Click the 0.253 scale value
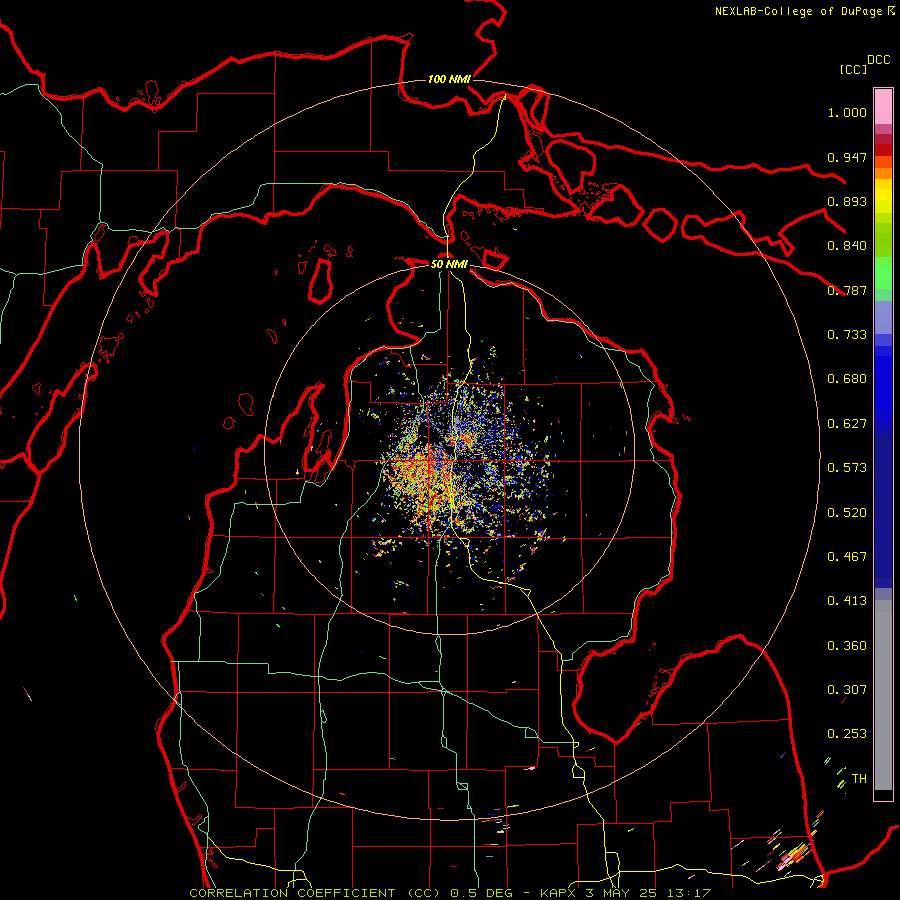 pyautogui.click(x=847, y=734)
